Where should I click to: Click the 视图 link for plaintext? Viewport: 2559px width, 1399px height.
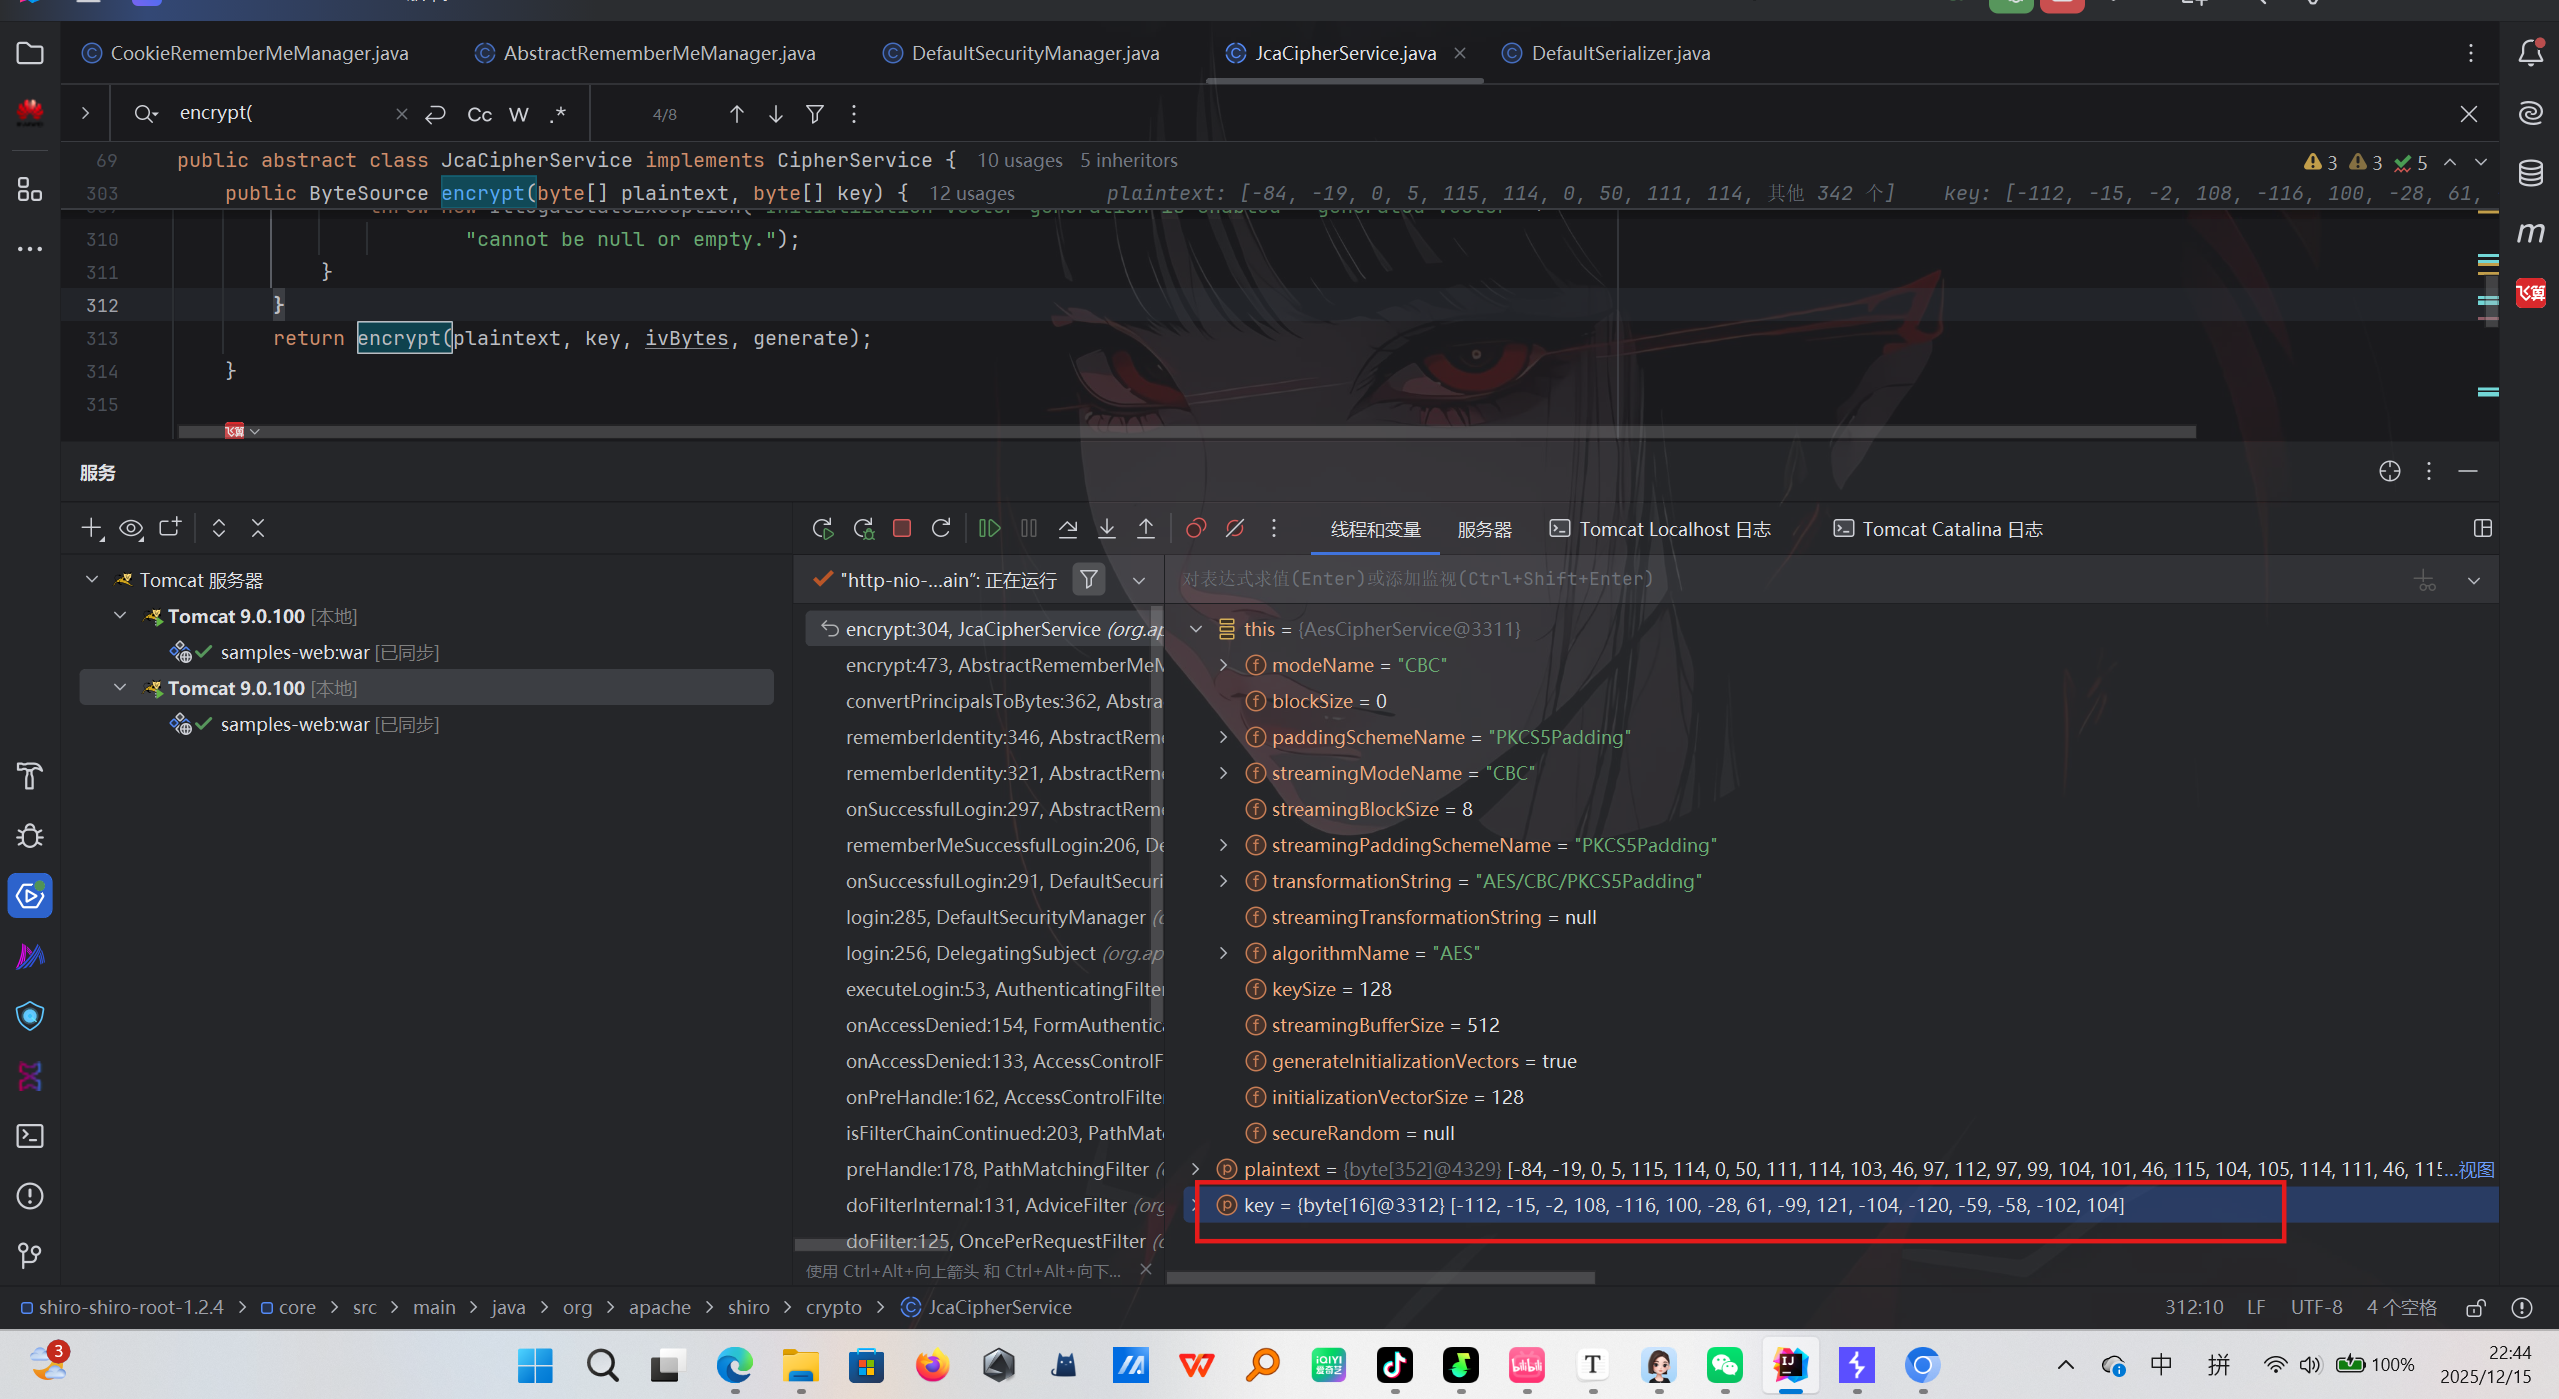coord(2477,1169)
